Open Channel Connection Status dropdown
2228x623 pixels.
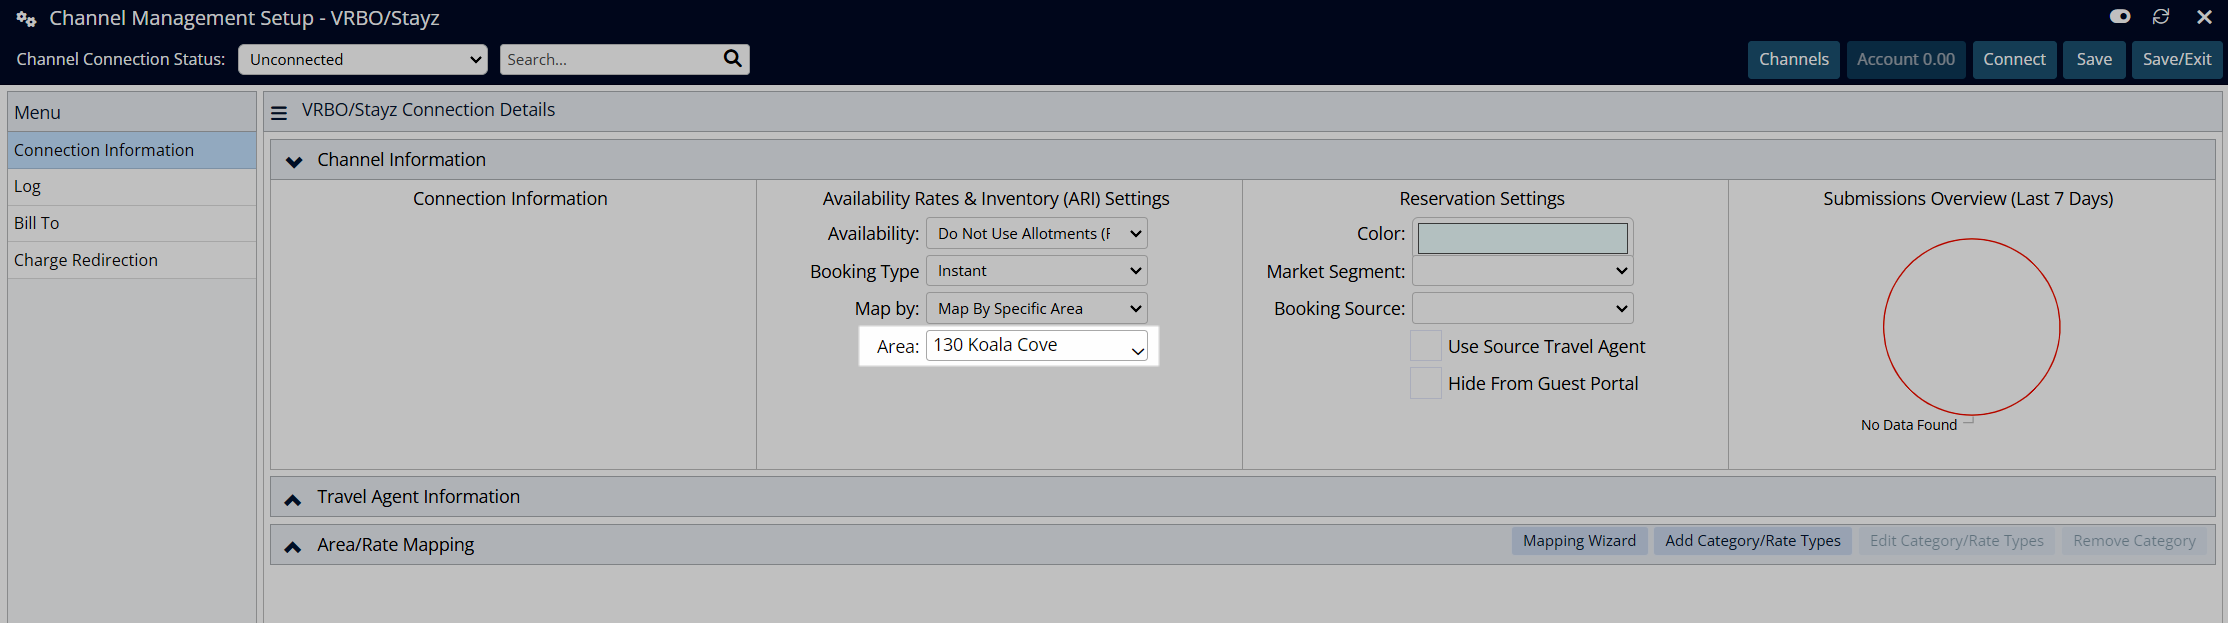pyautogui.click(x=363, y=59)
